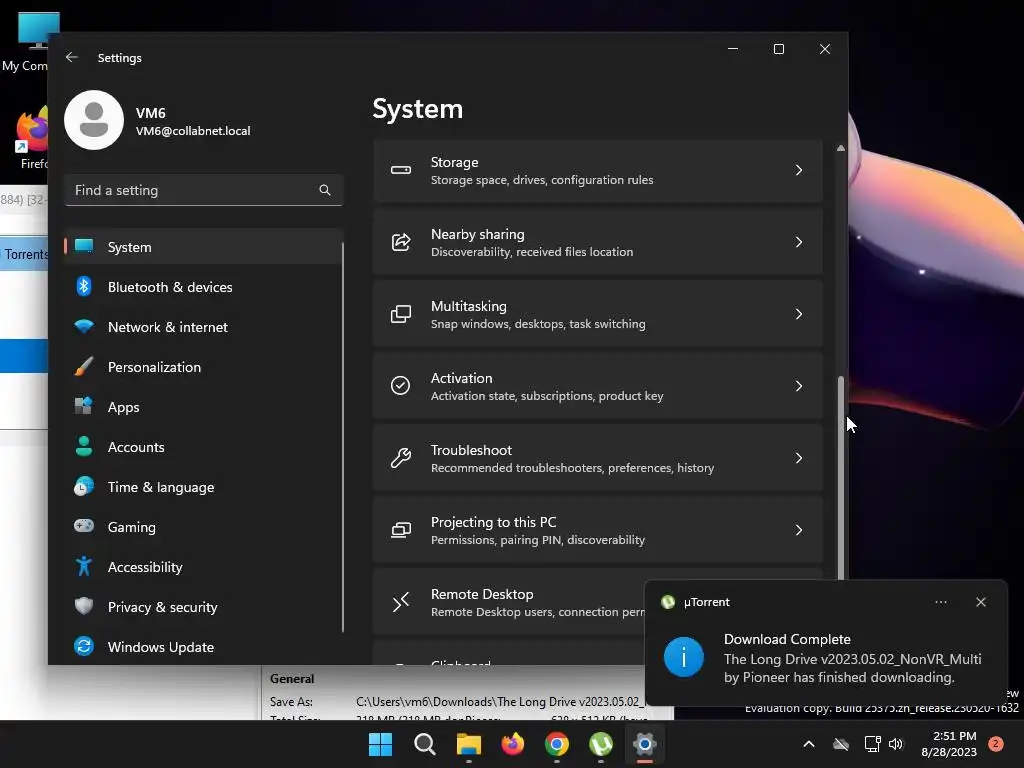Open the Windows Start menu
The image size is (1024, 768).
pos(381,744)
